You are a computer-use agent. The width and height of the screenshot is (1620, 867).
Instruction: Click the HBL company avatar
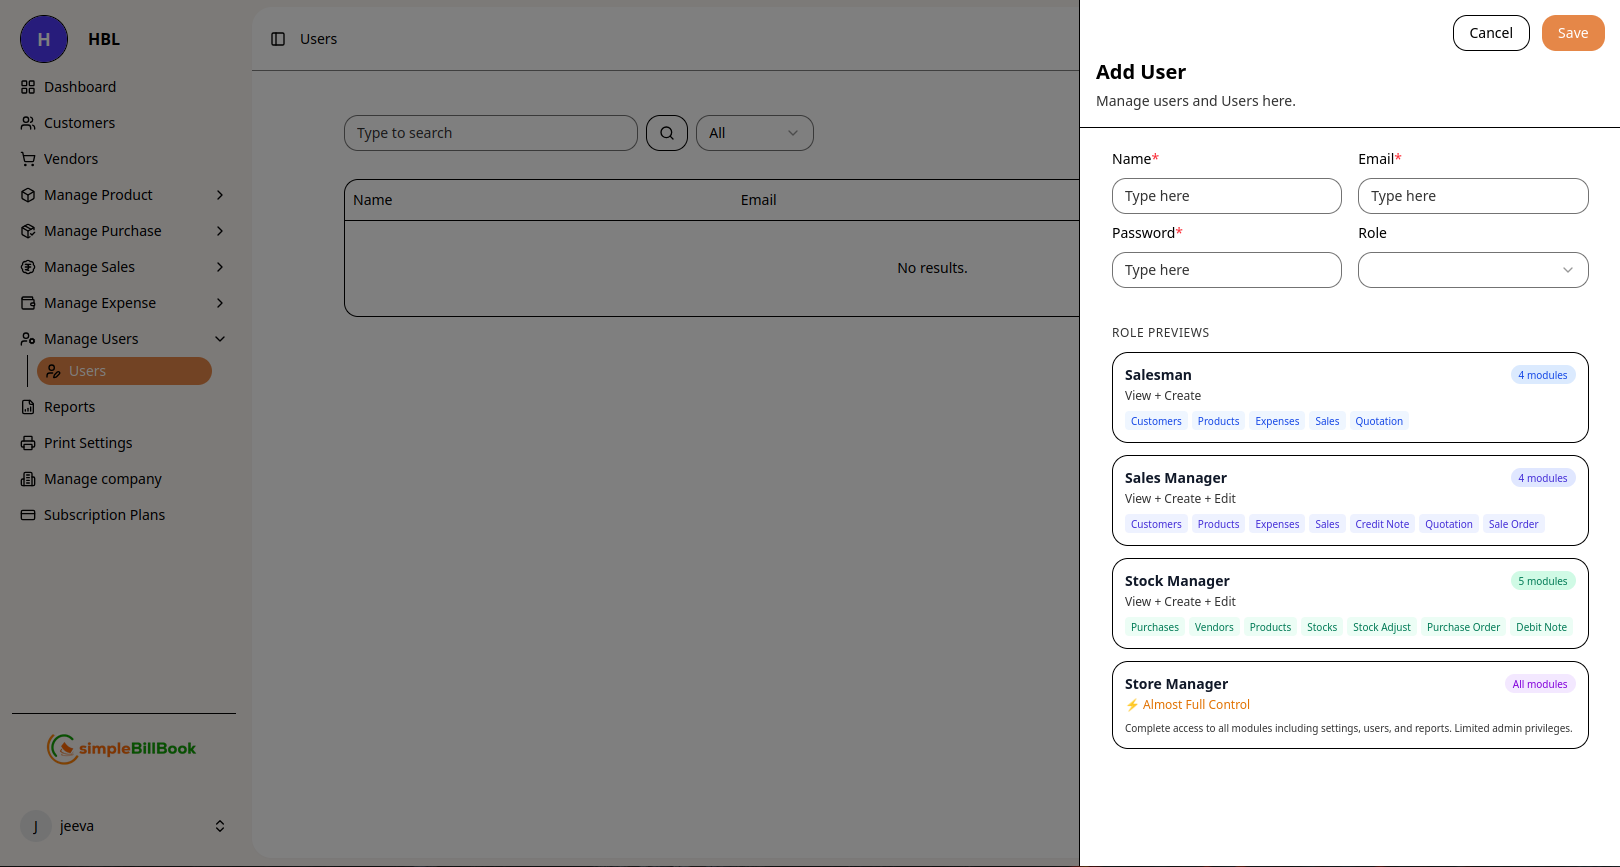pos(44,39)
